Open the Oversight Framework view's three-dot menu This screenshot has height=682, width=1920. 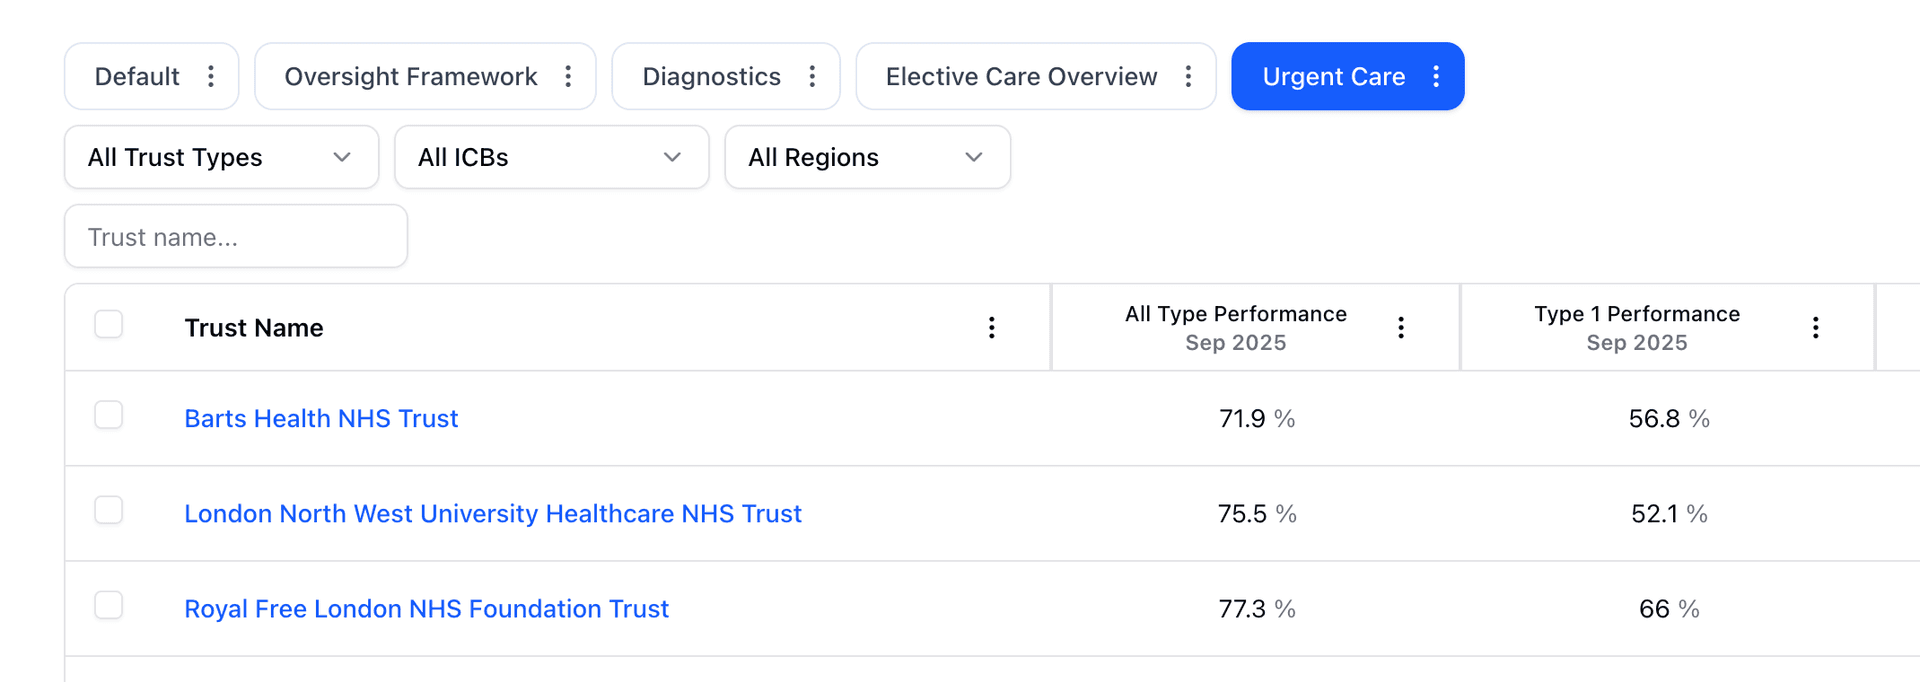coord(567,75)
